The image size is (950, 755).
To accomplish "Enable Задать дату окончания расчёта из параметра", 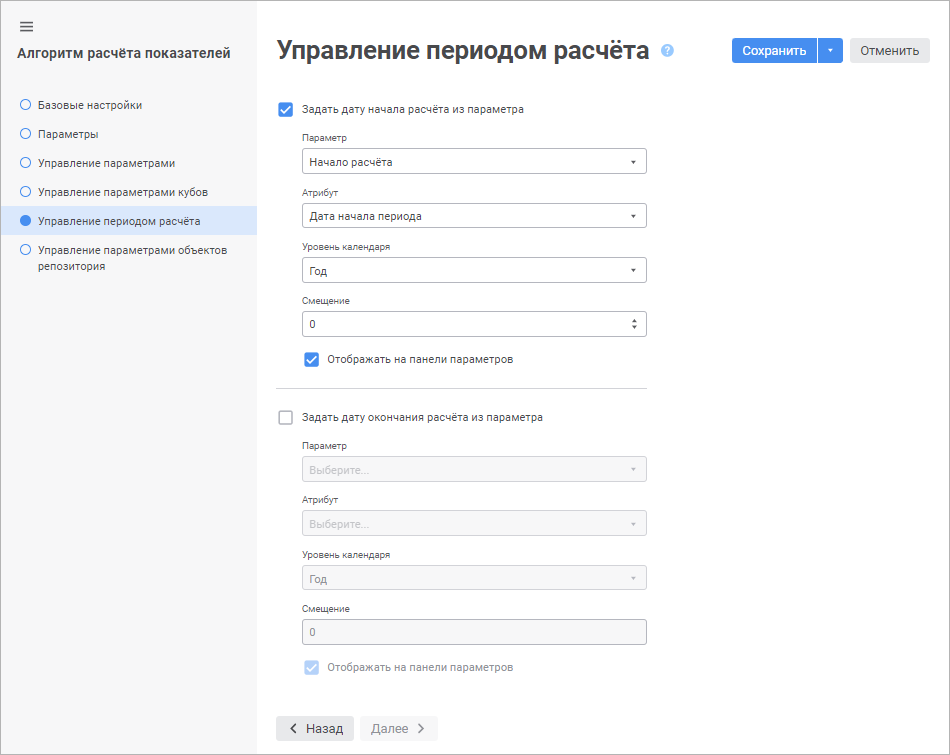I will (x=286, y=418).
